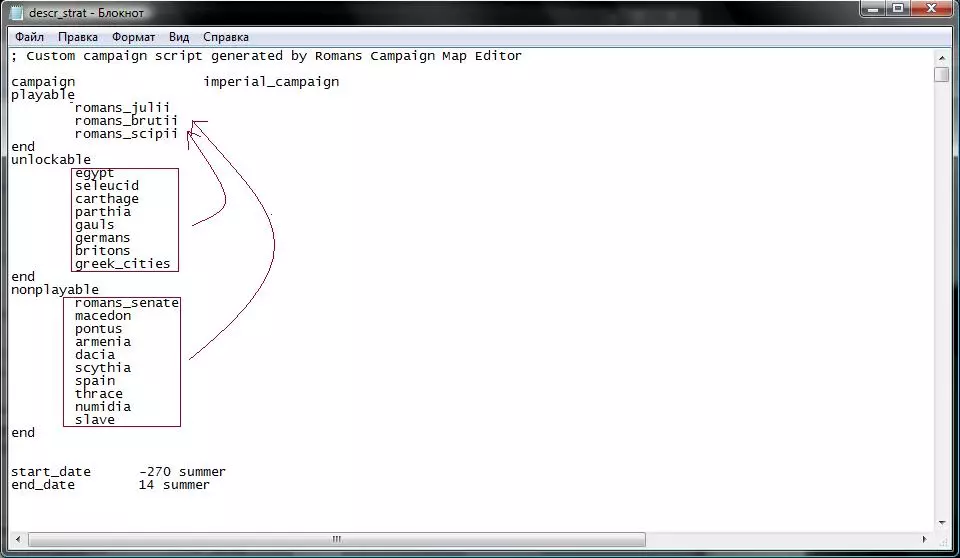Click the 'germans' faction line
This screenshot has width=960, height=558.
tap(103, 238)
